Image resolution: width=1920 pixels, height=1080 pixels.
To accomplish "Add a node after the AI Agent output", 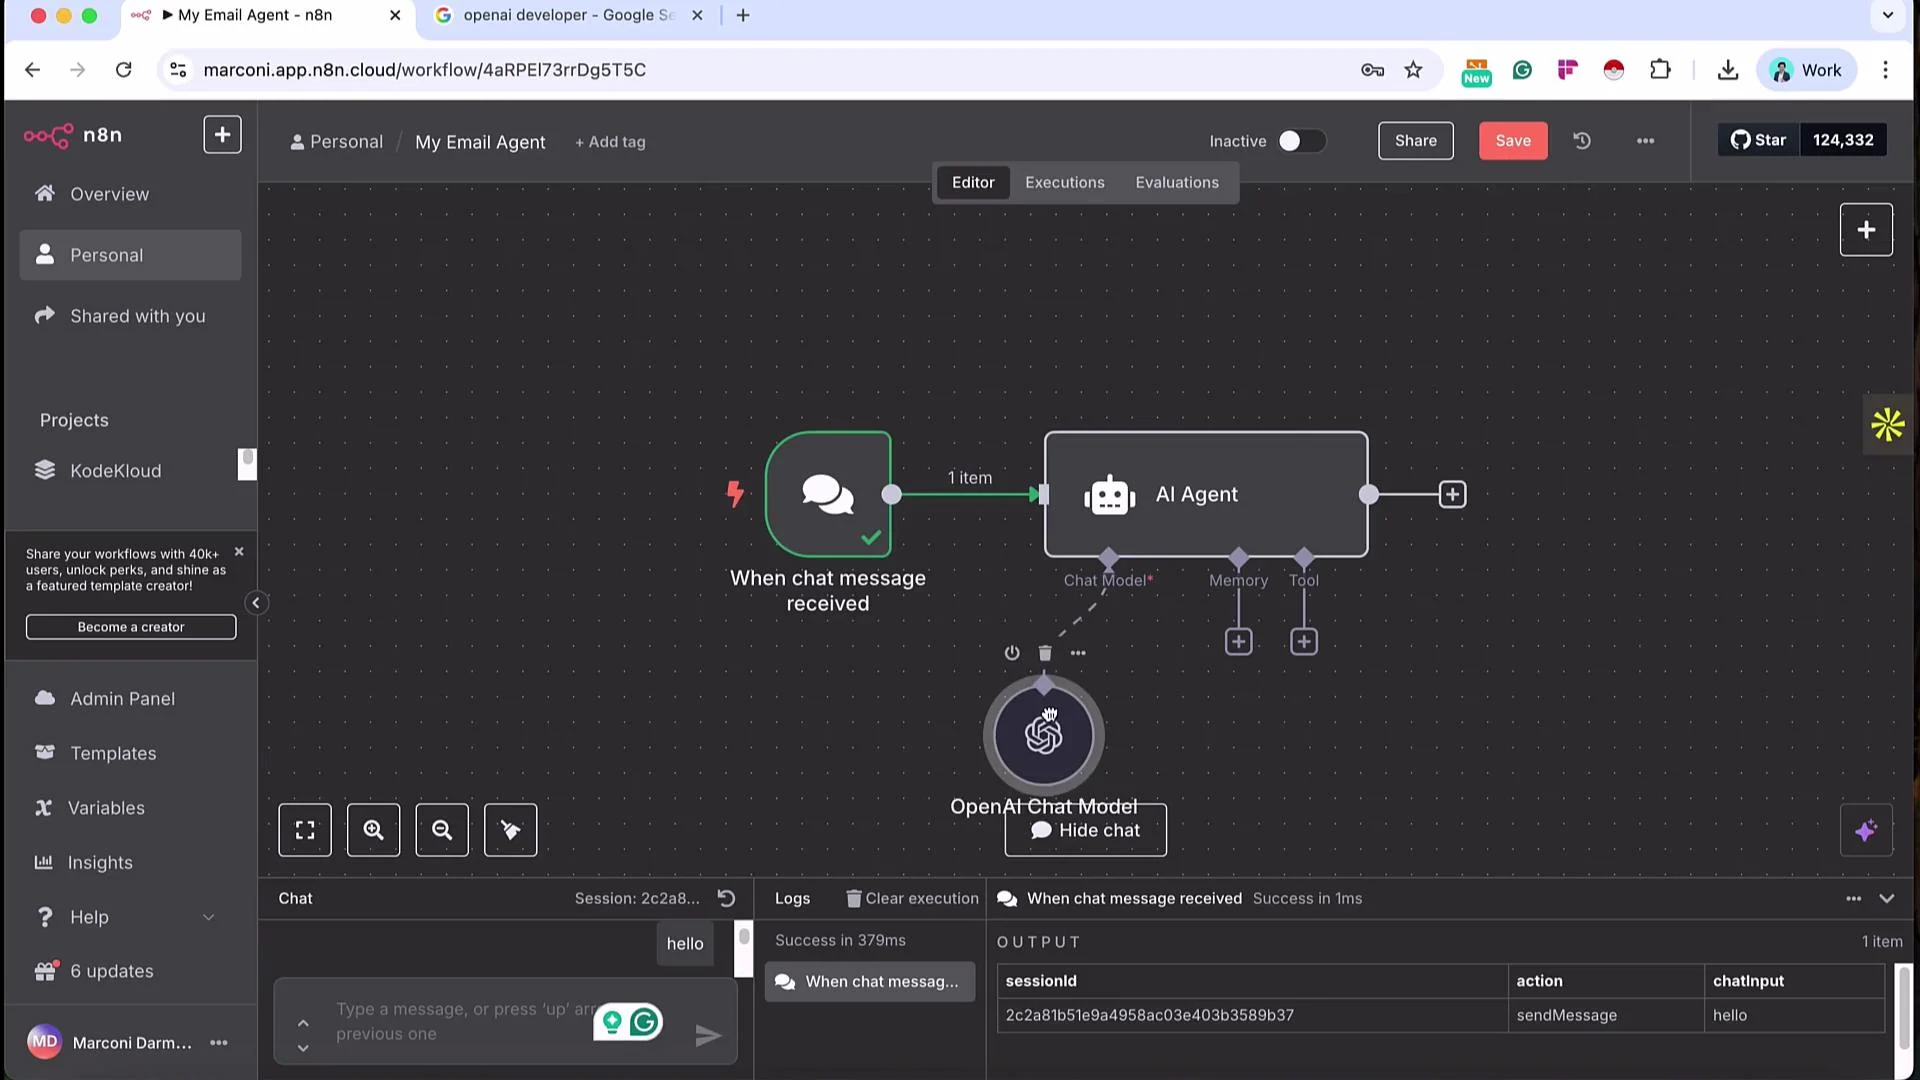I will click(1452, 494).
